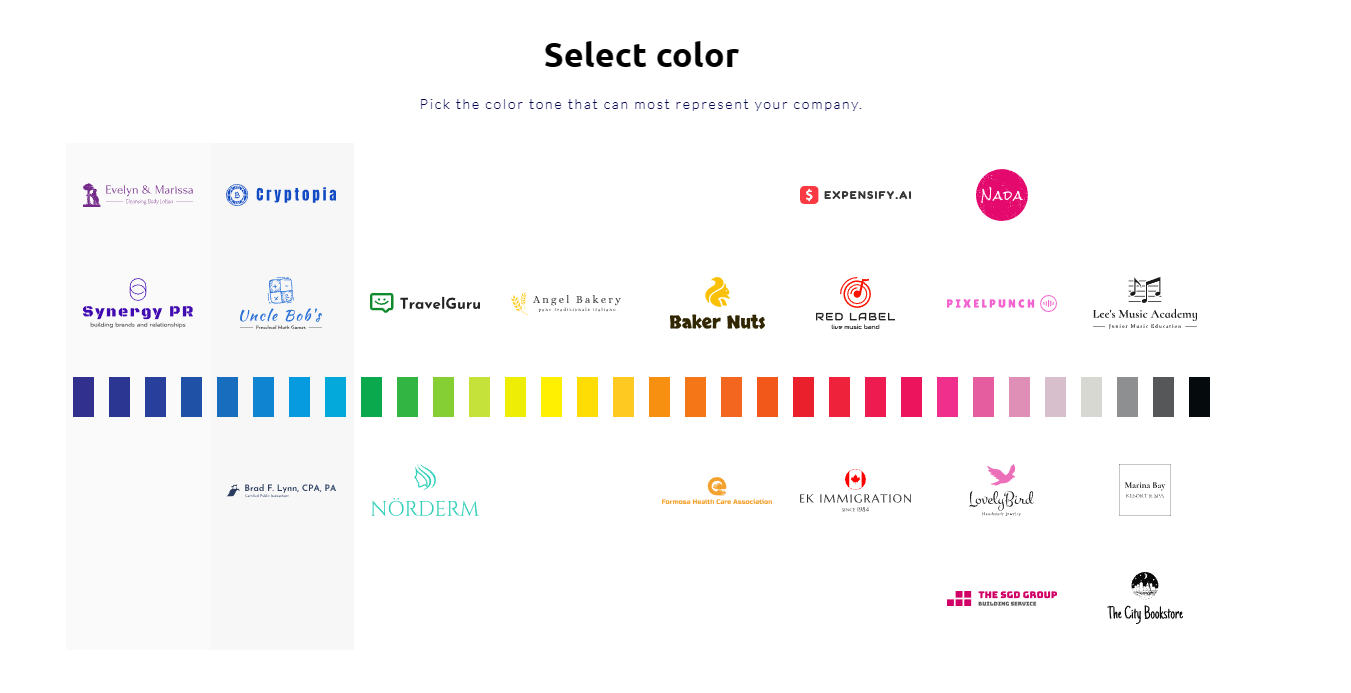Image resolution: width=1351 pixels, height=693 pixels.
Task: Click The SGD Group logo
Action: point(1001,598)
